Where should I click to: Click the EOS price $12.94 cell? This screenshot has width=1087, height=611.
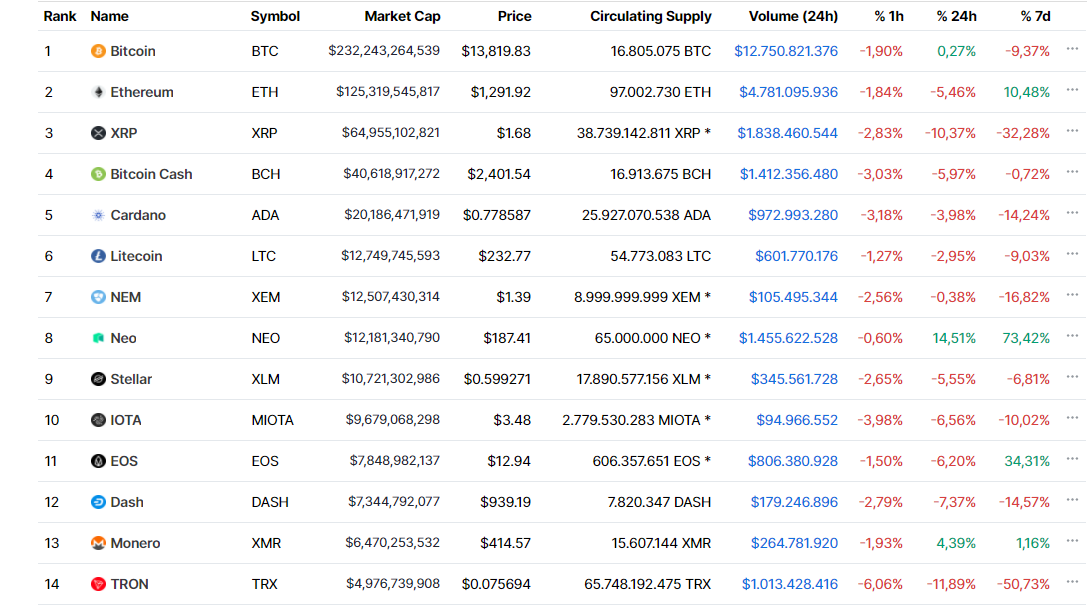pos(509,461)
